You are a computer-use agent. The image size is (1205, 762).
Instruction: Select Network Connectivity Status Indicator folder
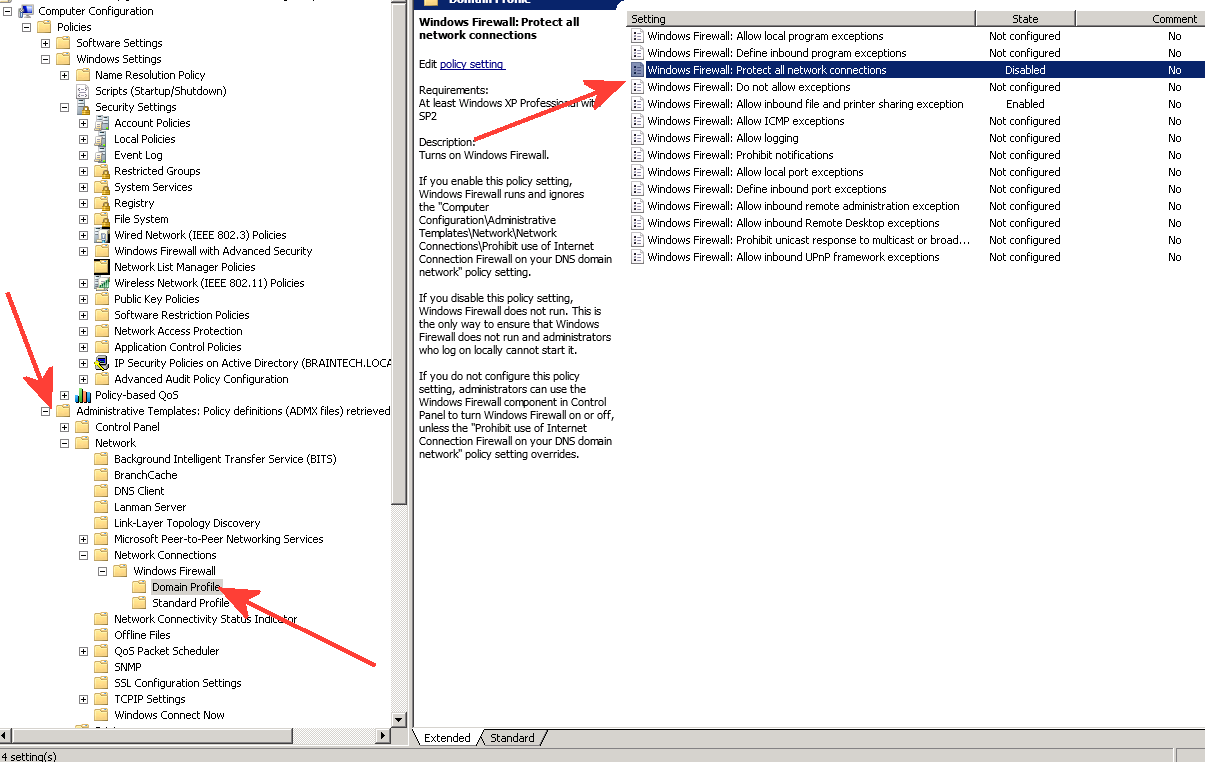click(x=205, y=619)
